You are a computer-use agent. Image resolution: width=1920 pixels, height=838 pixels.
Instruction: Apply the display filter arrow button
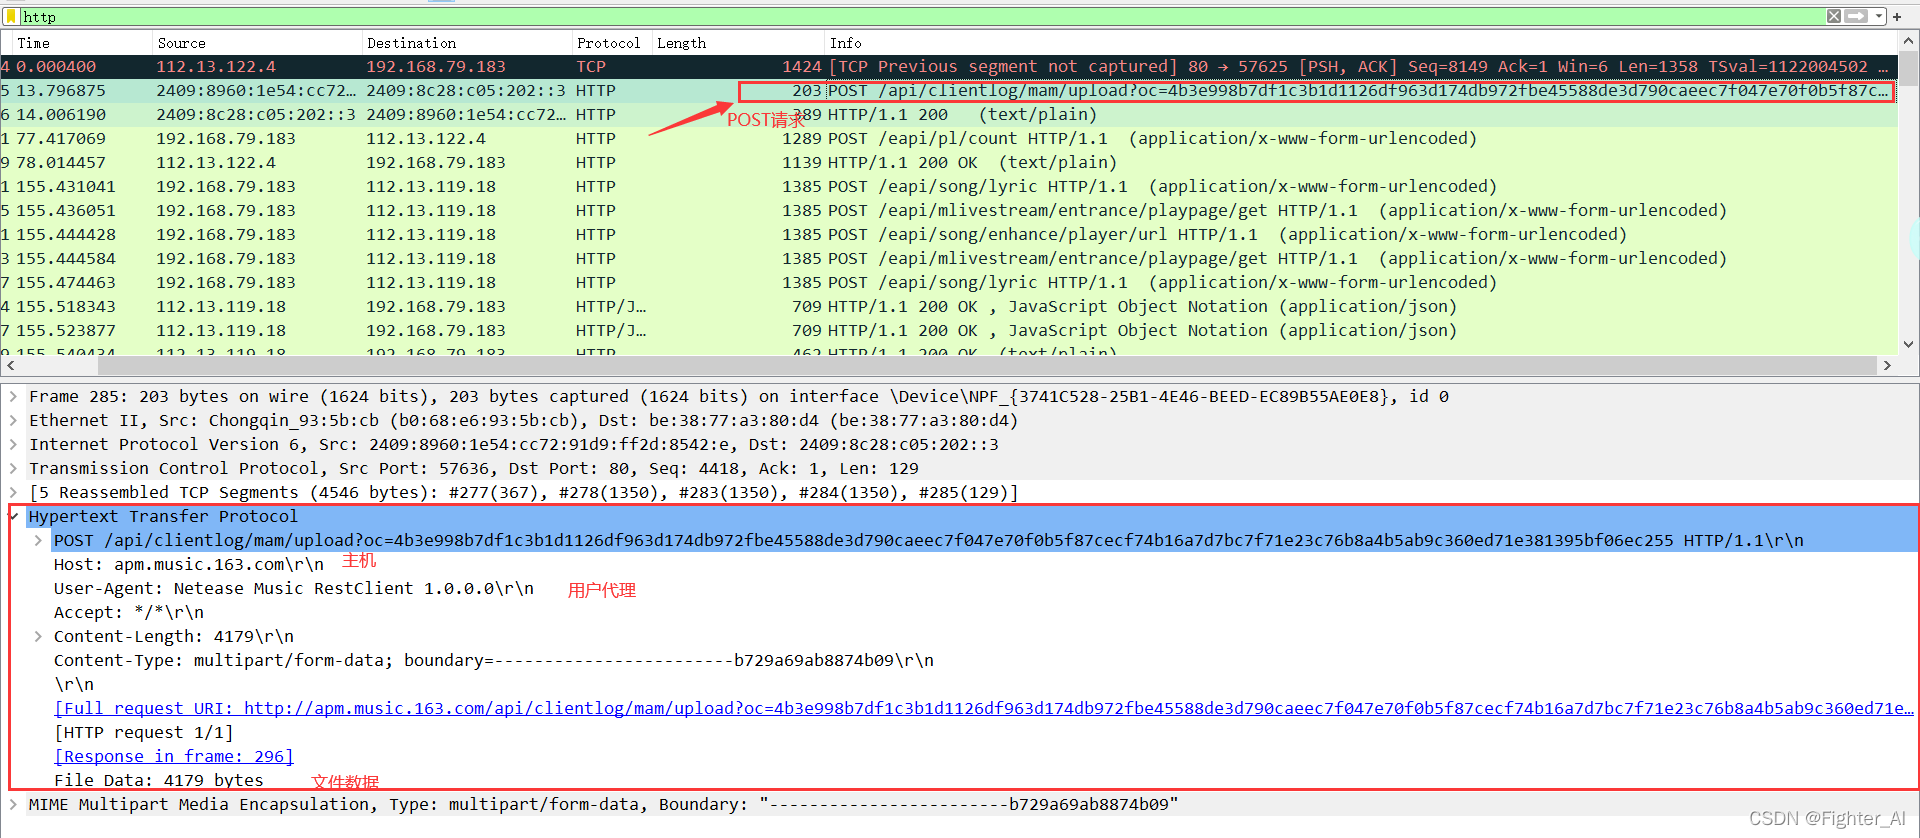pyautogui.click(x=1857, y=16)
